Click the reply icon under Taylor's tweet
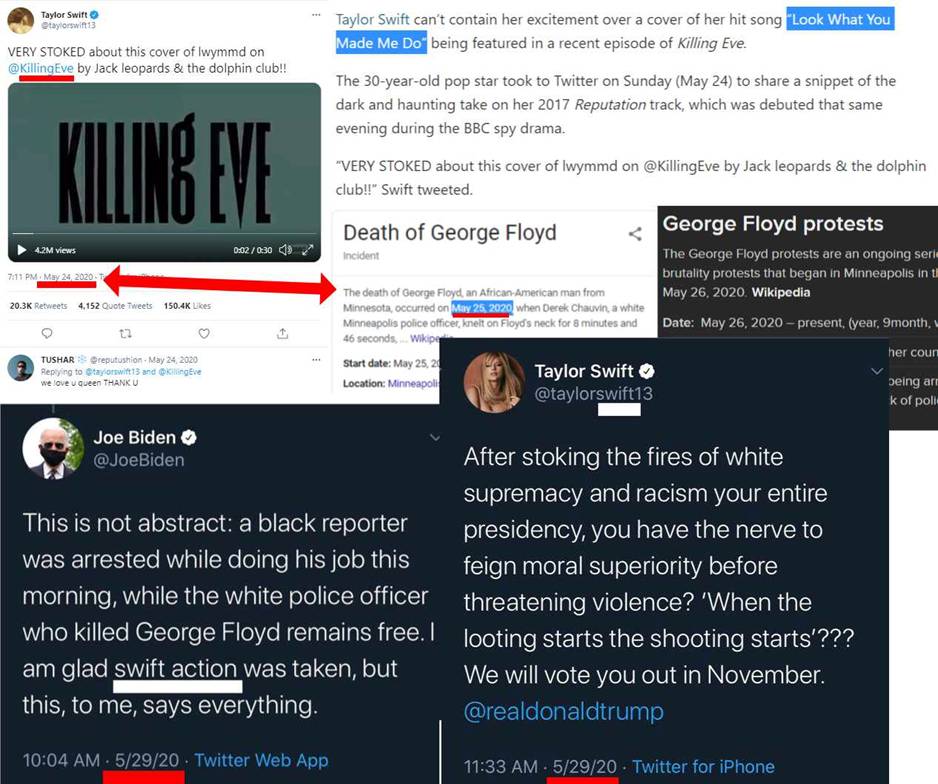Viewport: 938px width, 784px height. pos(47,333)
